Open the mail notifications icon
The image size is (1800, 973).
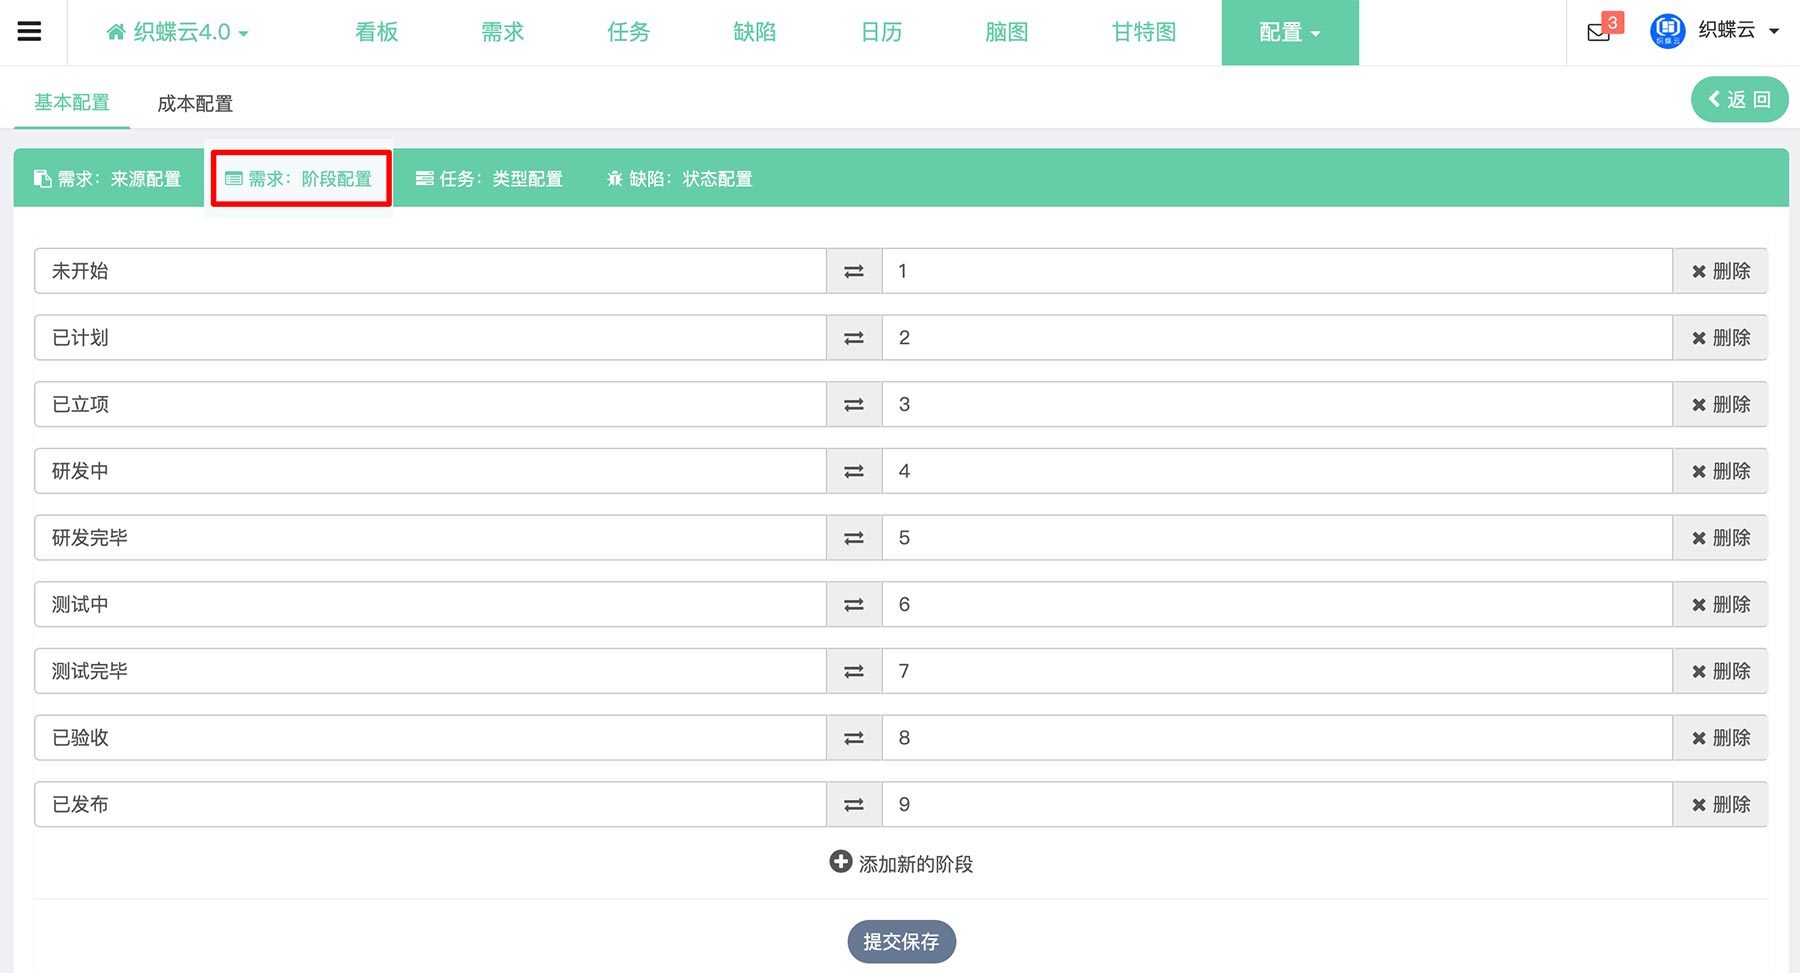point(1599,32)
